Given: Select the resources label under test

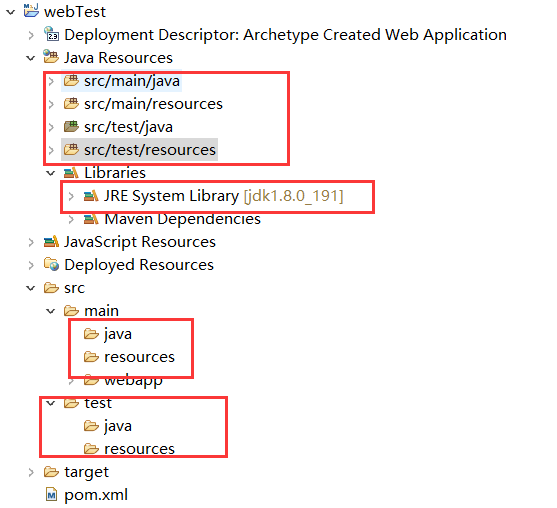Looking at the screenshot, I should point(140,449).
